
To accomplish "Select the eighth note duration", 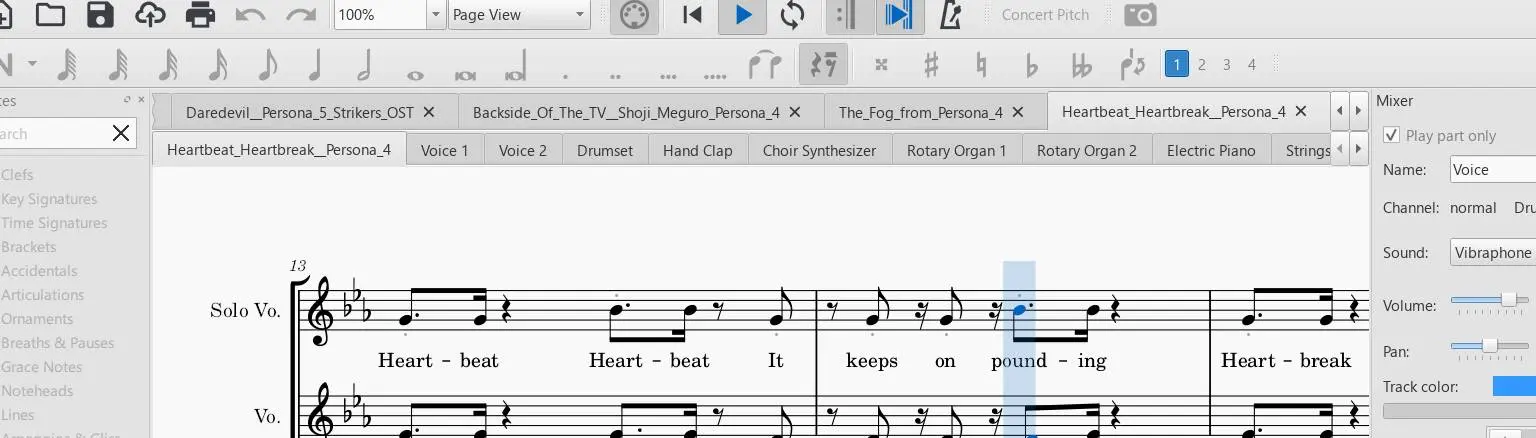I will tap(266, 65).
